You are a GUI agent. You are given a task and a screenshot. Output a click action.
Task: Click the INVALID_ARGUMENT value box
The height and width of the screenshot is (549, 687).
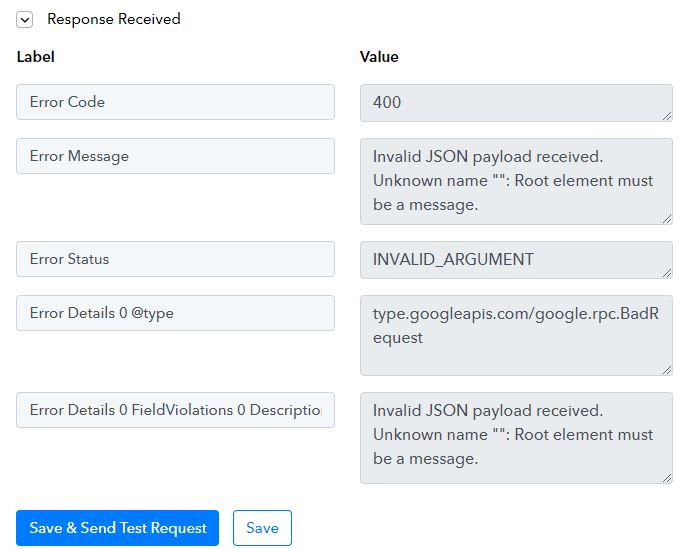[516, 260]
